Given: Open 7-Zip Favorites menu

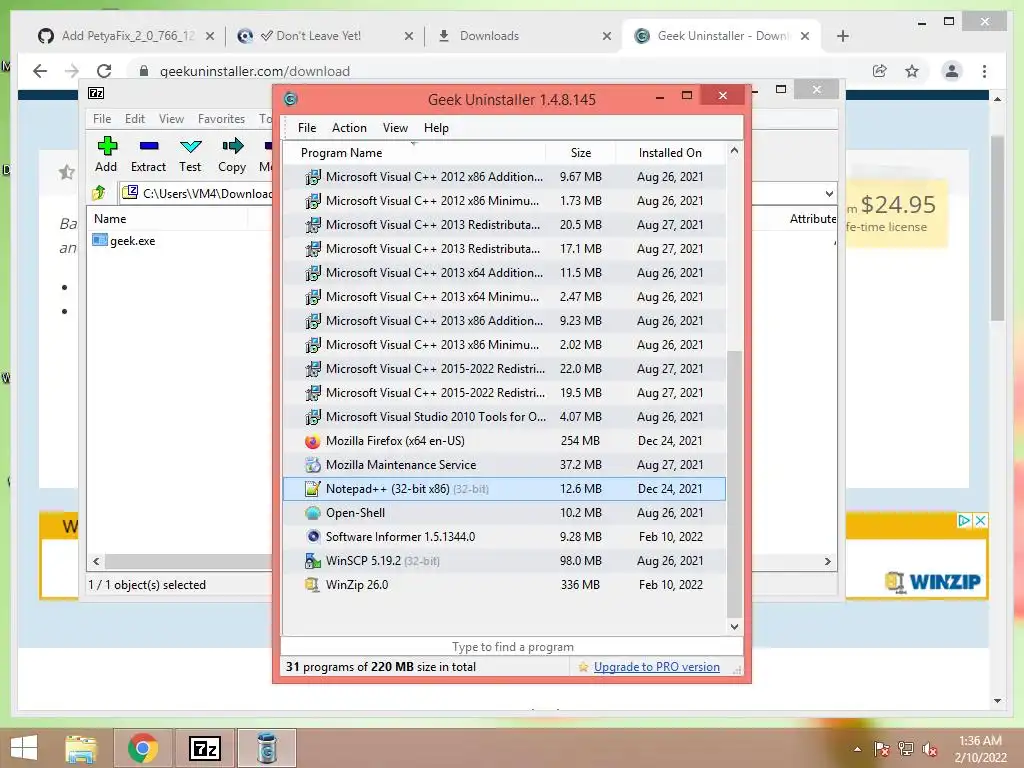Looking at the screenshot, I should (x=221, y=119).
